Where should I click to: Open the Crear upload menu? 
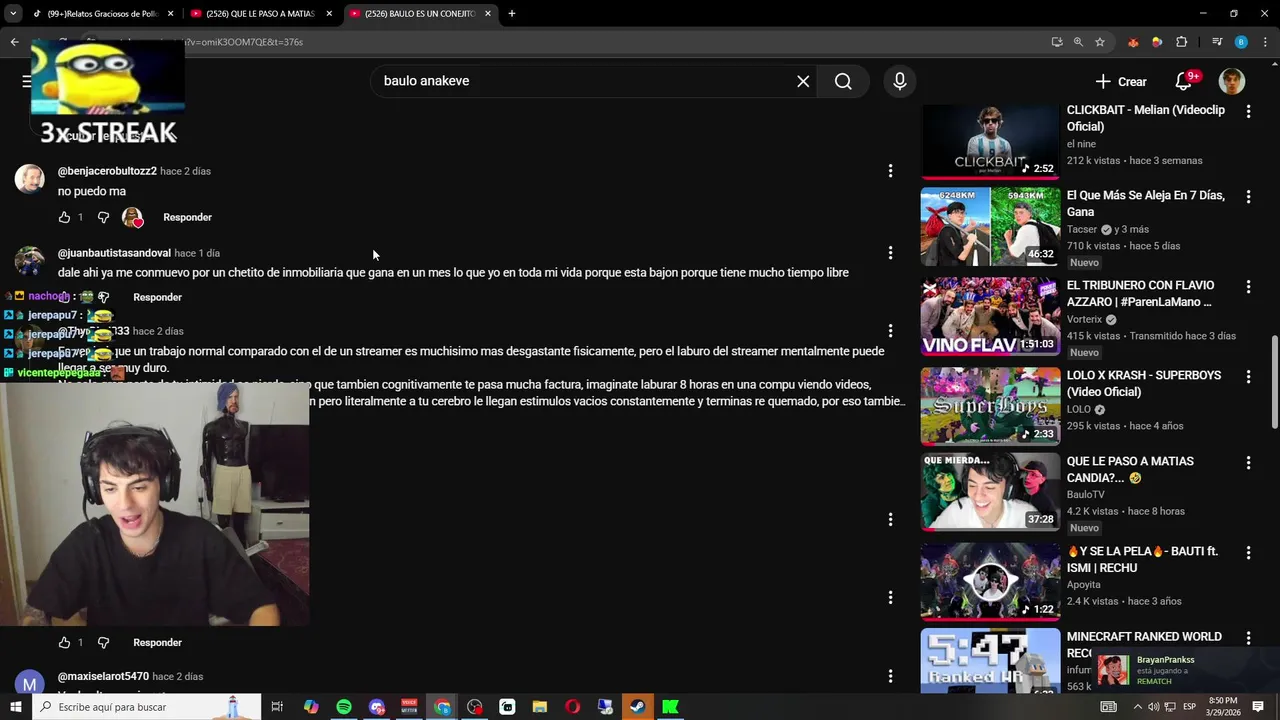coord(1121,82)
